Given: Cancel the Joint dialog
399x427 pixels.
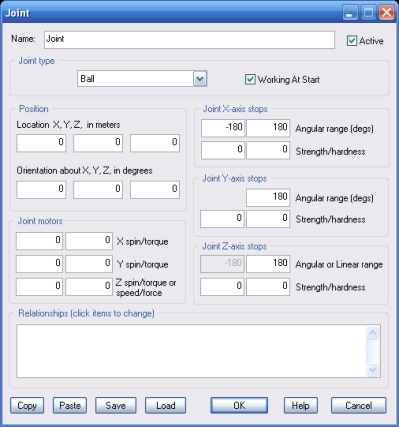Looking at the screenshot, I should pyautogui.click(x=359, y=406).
